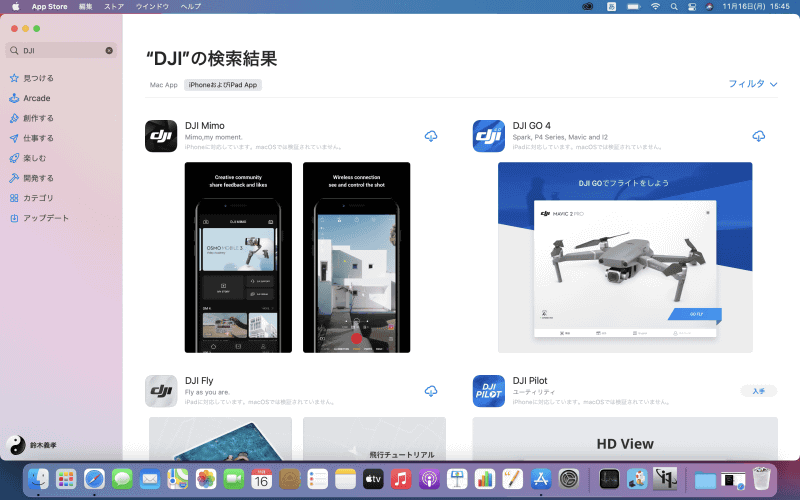Open the Apple menu
This screenshot has height=500, width=800.
coord(15,7)
